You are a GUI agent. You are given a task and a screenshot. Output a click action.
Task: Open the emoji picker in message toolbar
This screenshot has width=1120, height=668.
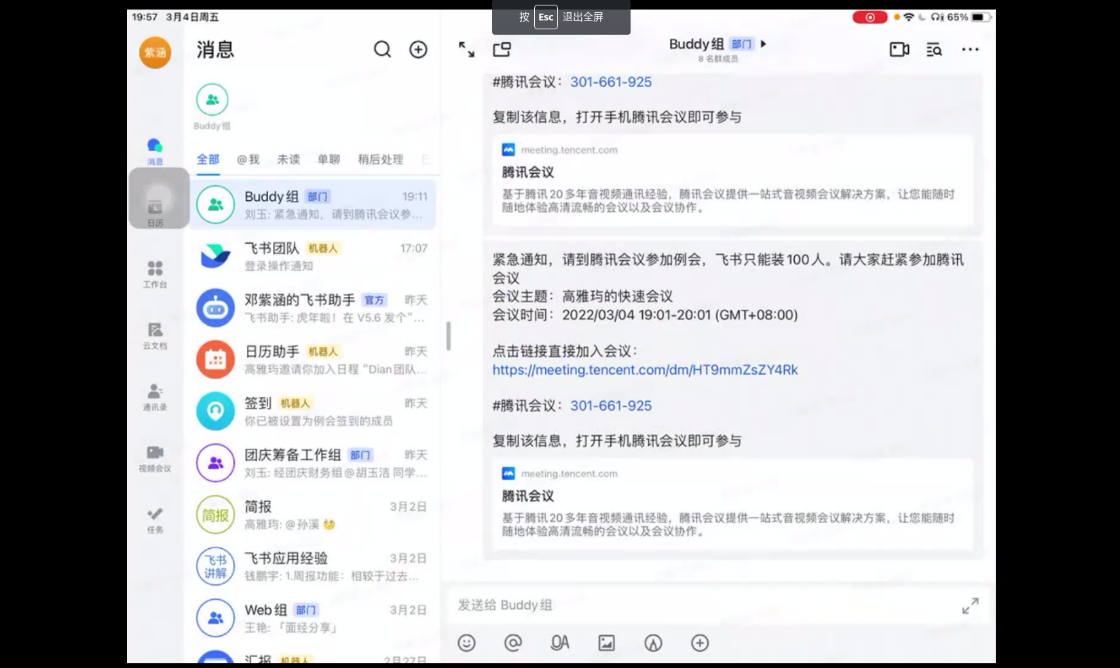point(466,643)
